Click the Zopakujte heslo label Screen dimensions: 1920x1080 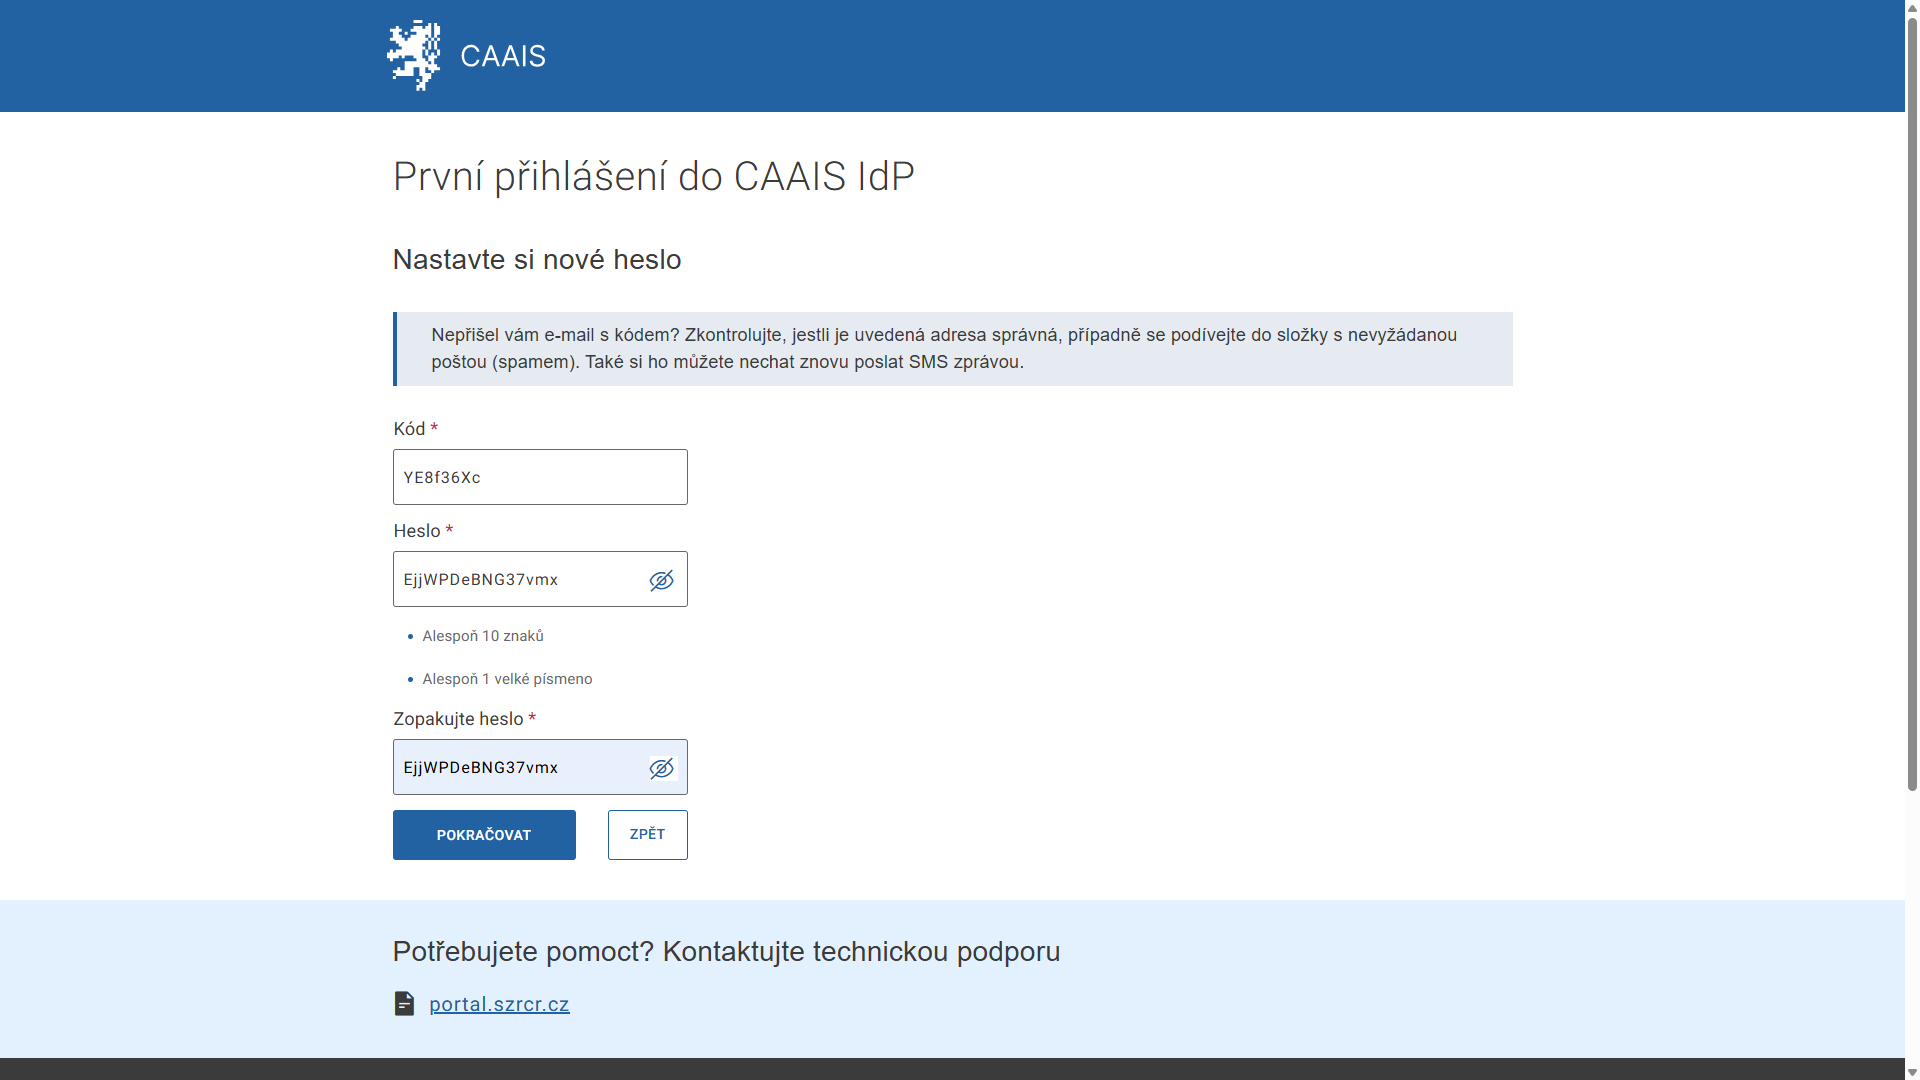pos(458,719)
